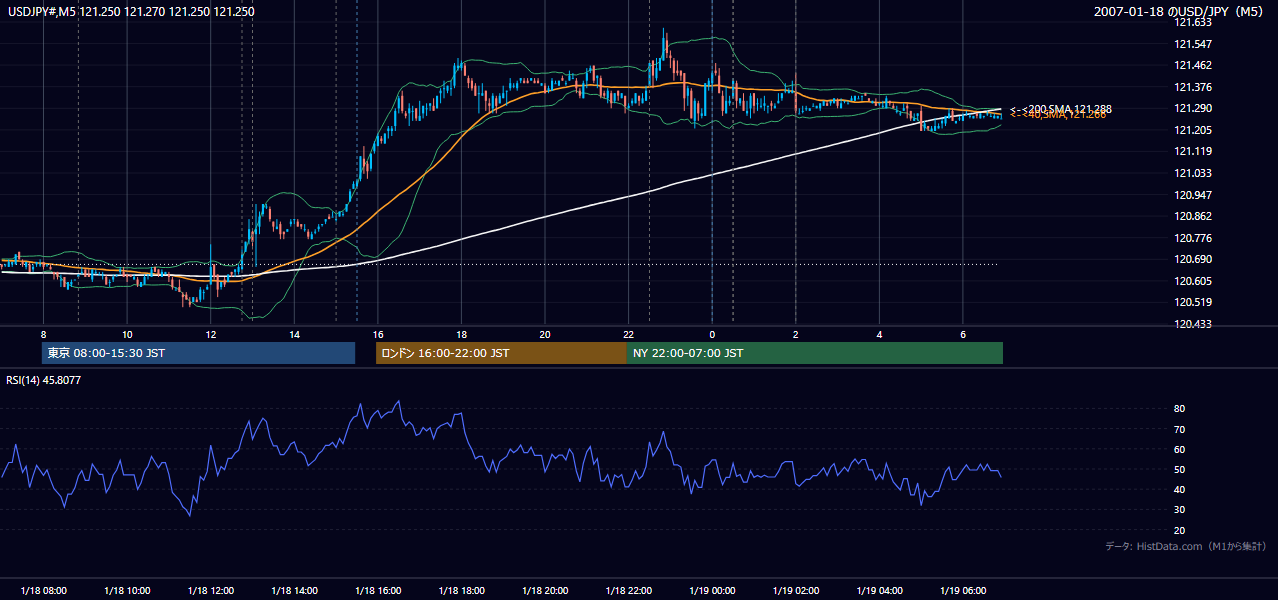The width and height of the screenshot is (1278, 600).
Task: Click price axis value 121.033
Action: tap(1192, 173)
